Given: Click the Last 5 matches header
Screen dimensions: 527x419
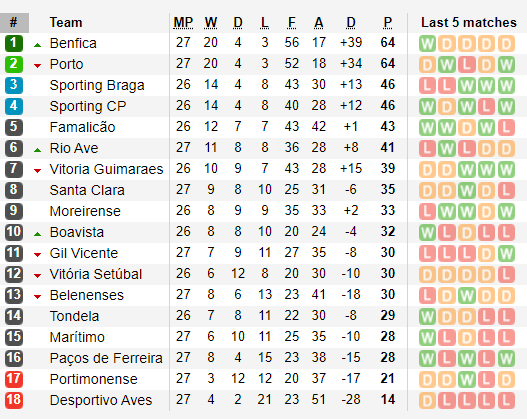Looking at the screenshot, I should (469, 23).
